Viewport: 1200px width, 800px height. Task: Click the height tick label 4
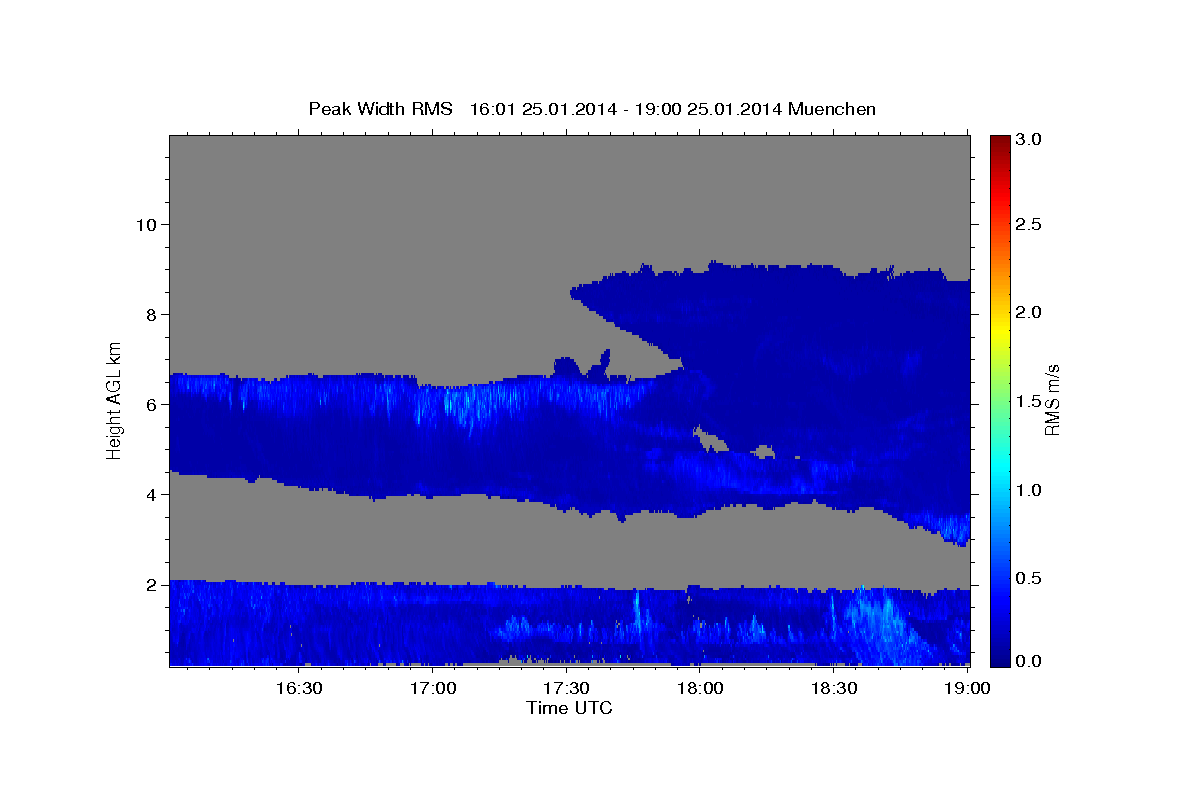pyautogui.click(x=150, y=494)
